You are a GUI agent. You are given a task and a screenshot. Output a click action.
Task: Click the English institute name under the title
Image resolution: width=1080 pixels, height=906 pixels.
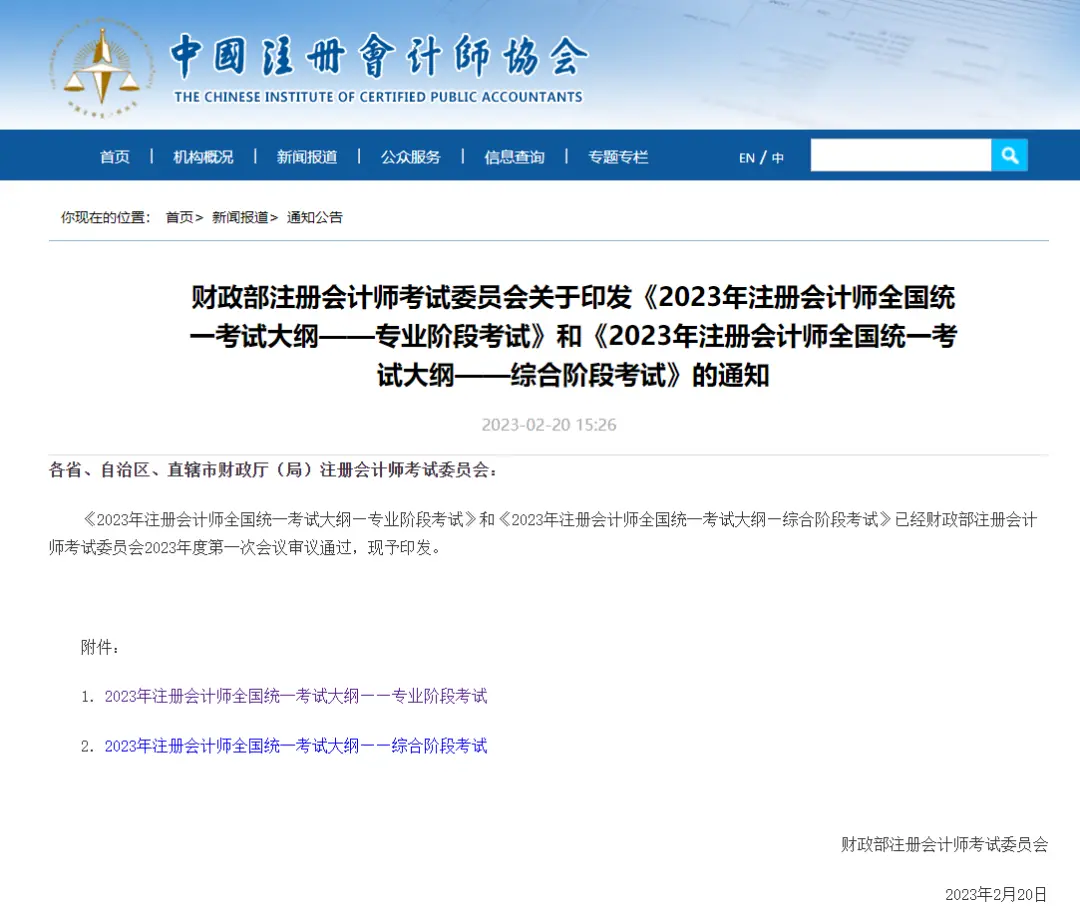click(378, 97)
